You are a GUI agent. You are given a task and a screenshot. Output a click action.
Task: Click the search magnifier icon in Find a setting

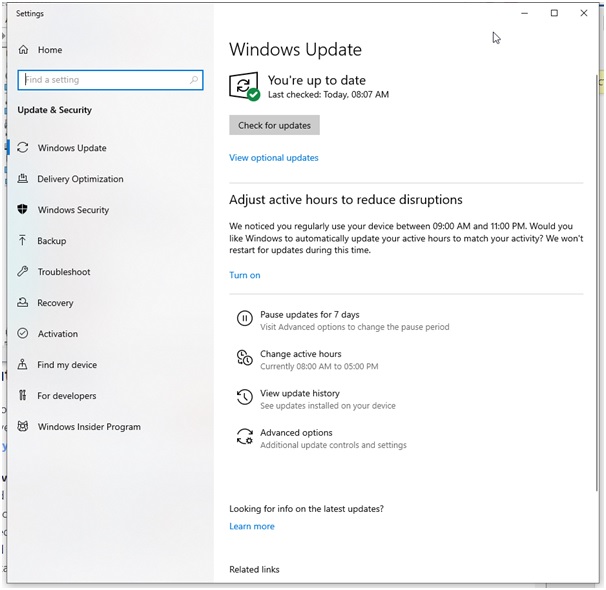pos(194,80)
